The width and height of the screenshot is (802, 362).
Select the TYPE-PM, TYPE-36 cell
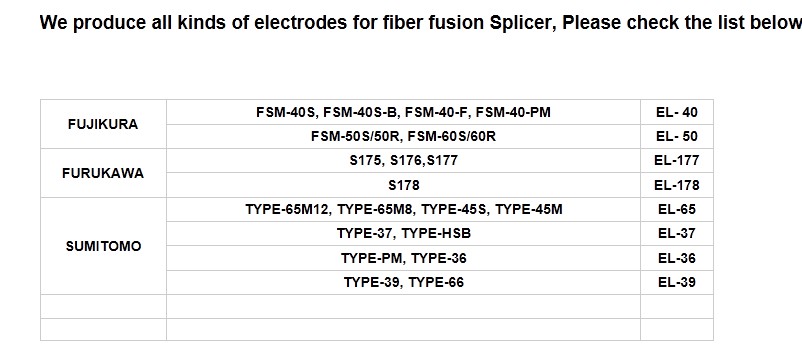(403, 258)
